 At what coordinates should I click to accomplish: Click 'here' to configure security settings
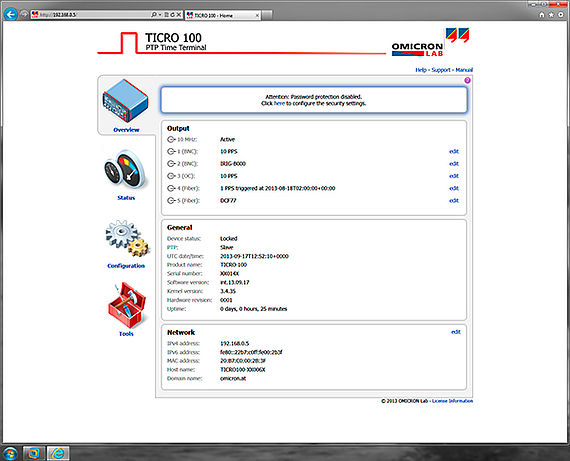coord(279,104)
